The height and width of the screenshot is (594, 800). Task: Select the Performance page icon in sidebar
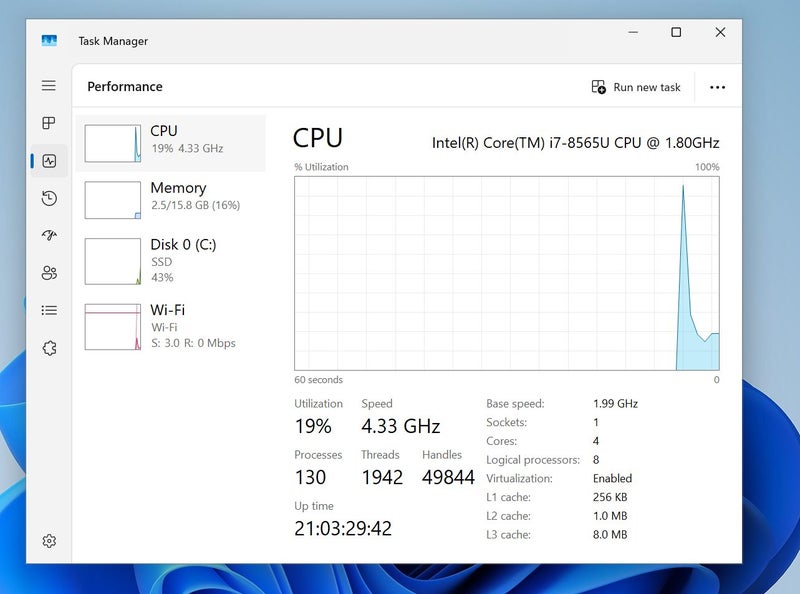tap(49, 161)
